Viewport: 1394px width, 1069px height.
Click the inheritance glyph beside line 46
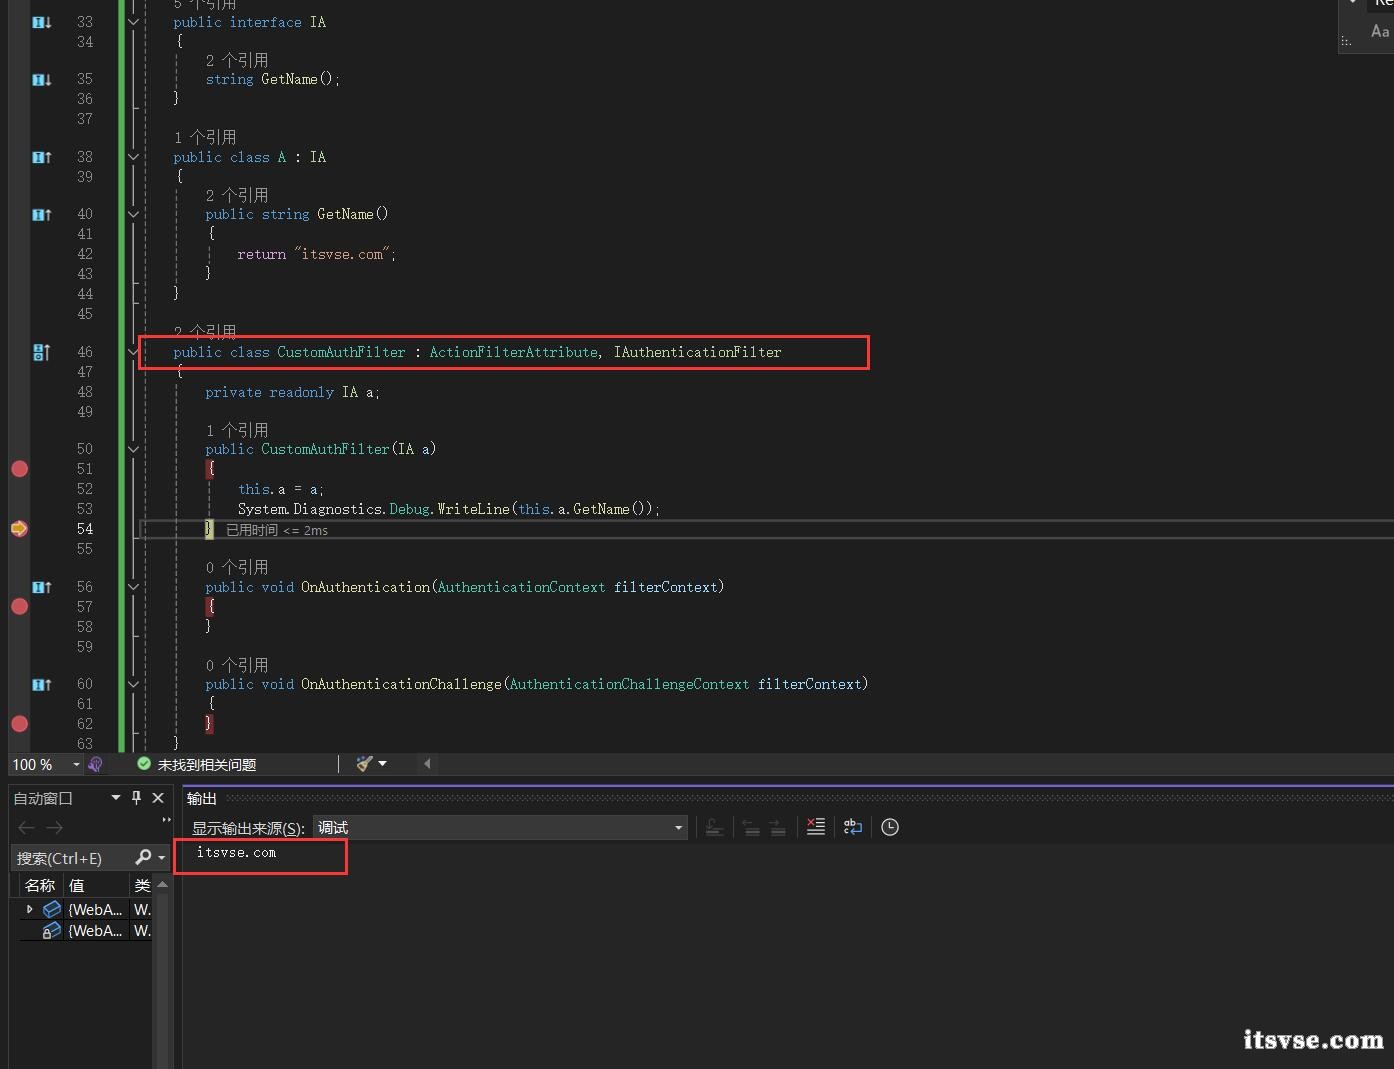tap(41, 352)
